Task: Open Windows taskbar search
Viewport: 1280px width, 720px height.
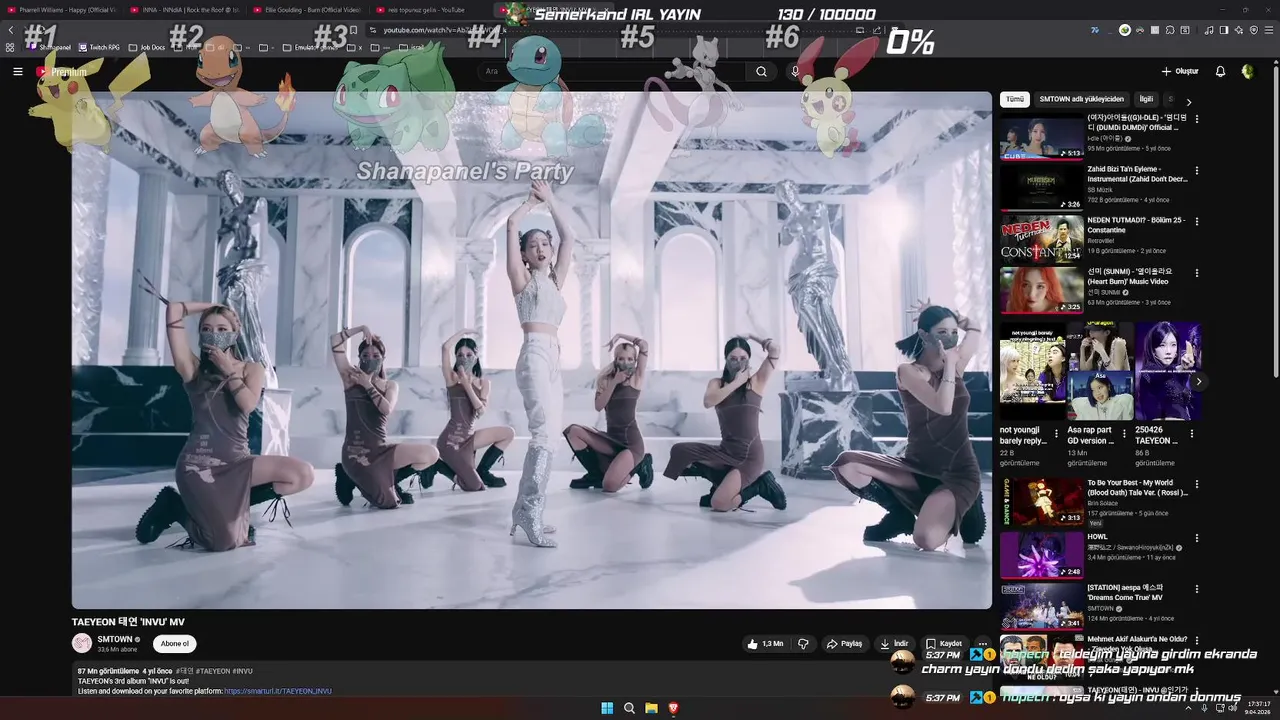Action: coord(629,708)
